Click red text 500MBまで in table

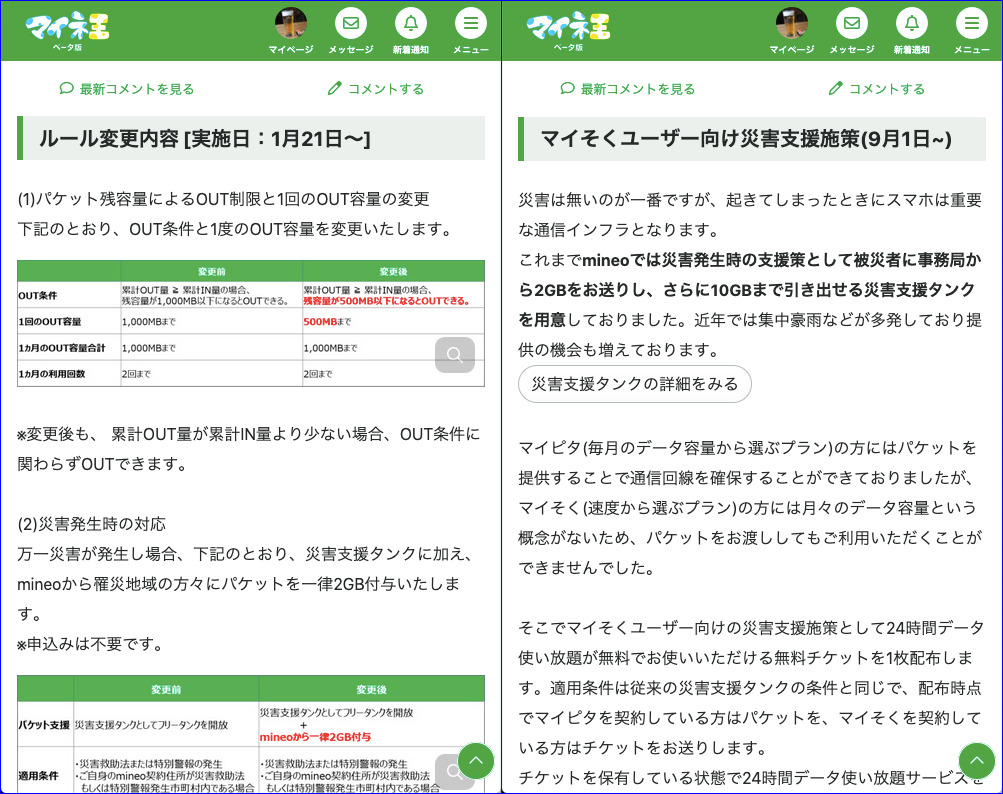point(327,322)
